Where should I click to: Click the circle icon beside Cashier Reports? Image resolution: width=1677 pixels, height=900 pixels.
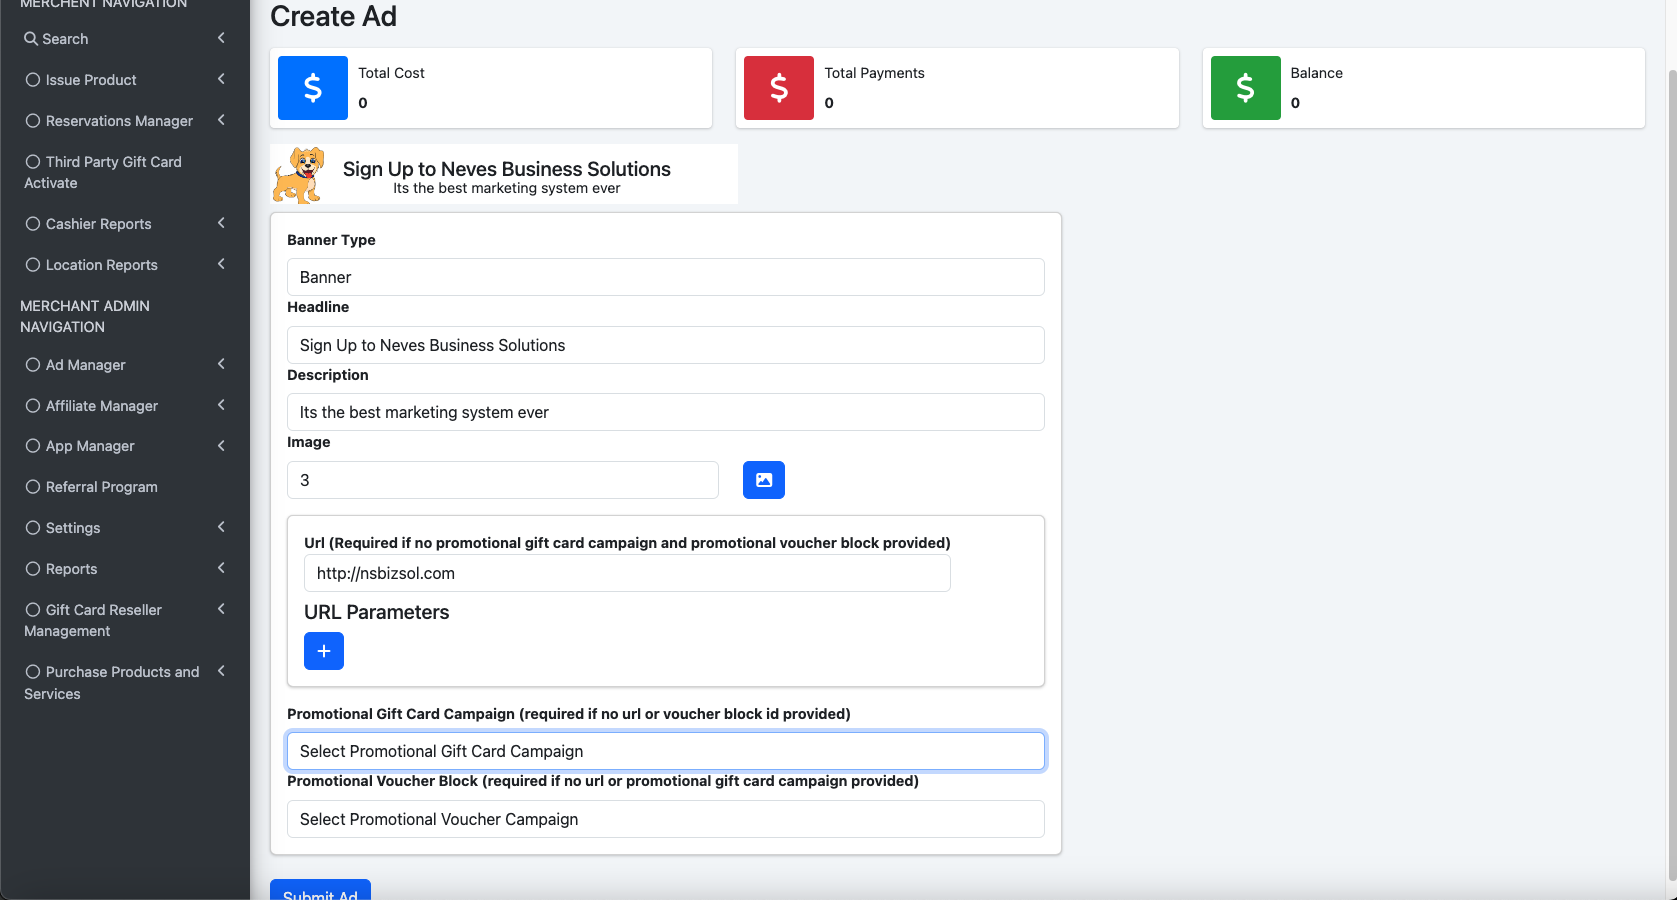33,224
